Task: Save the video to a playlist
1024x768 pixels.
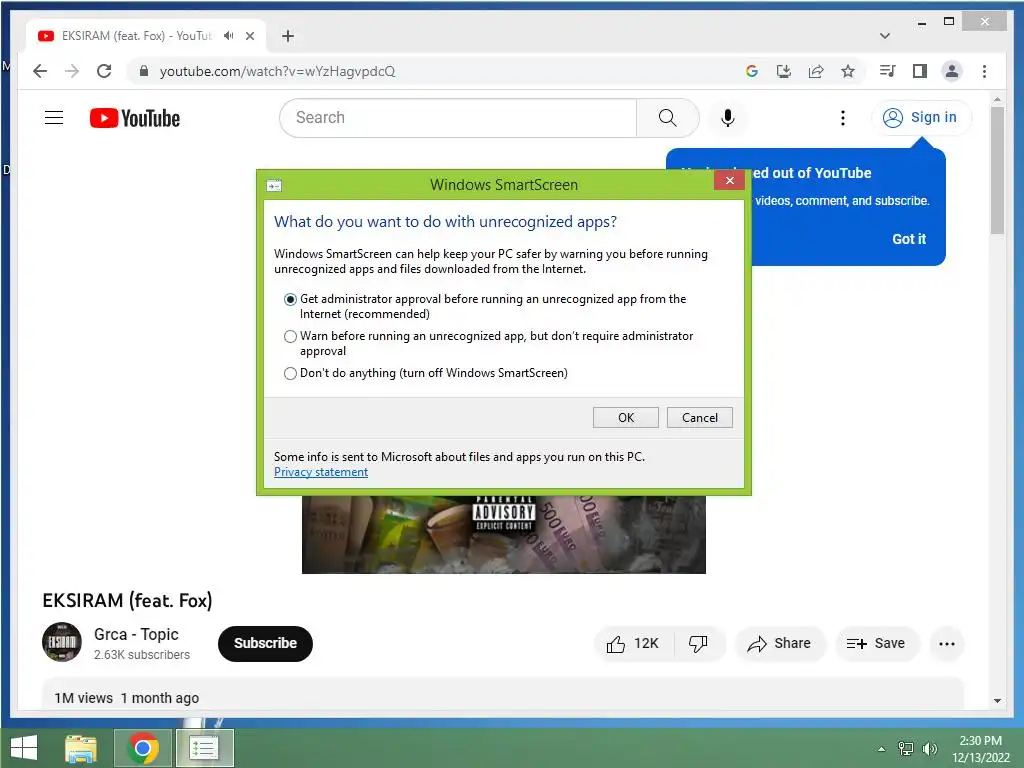Action: 876,644
